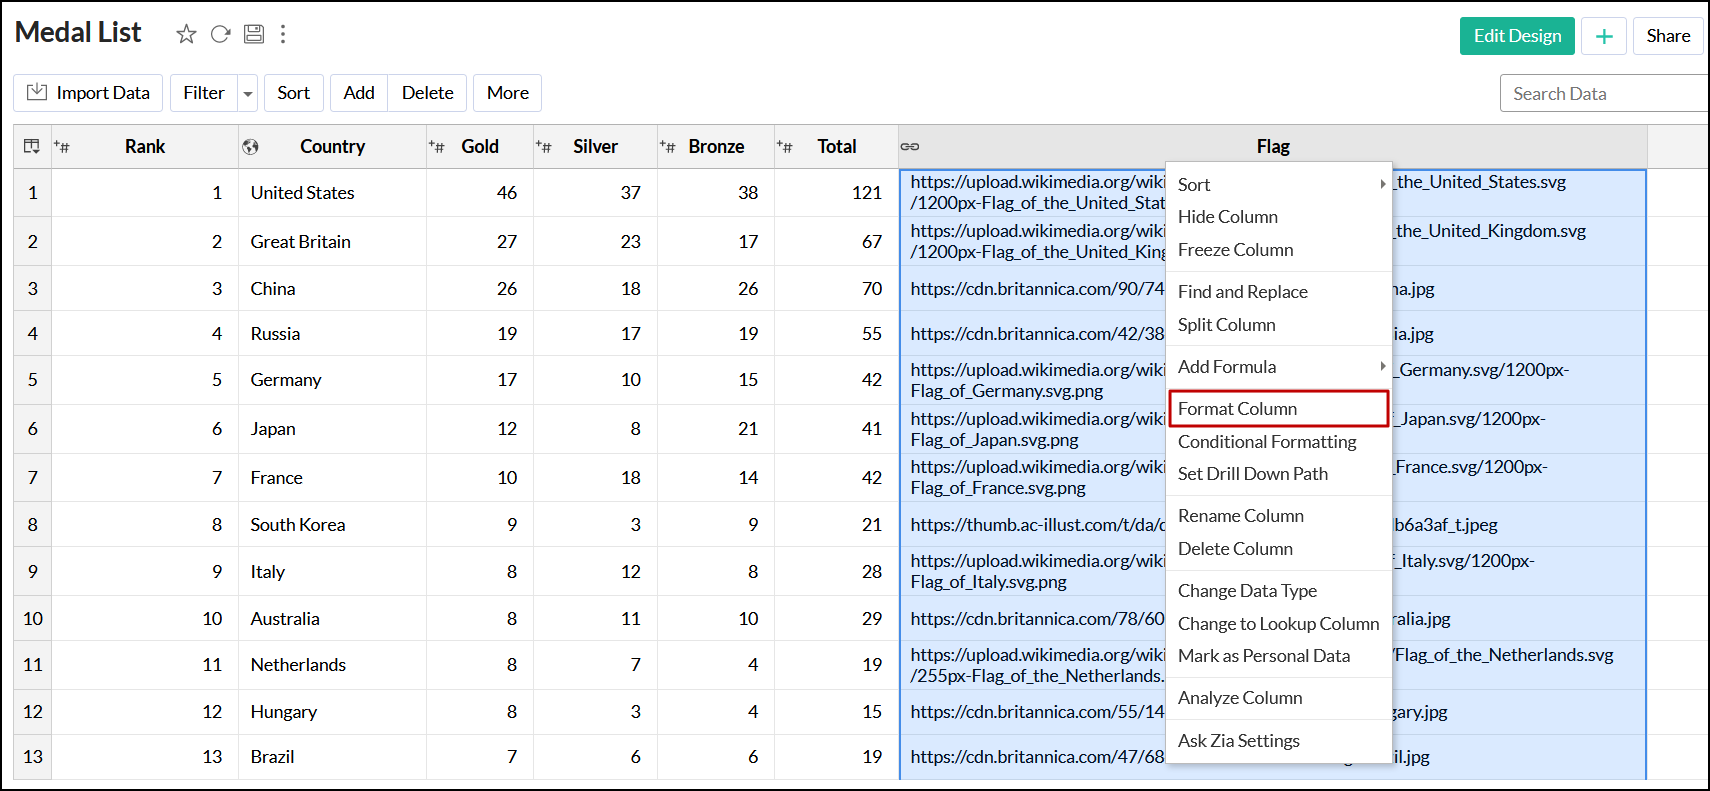Viewport: 1710px width, 791px height.
Task: Open the More toolbar menu
Action: (x=507, y=93)
